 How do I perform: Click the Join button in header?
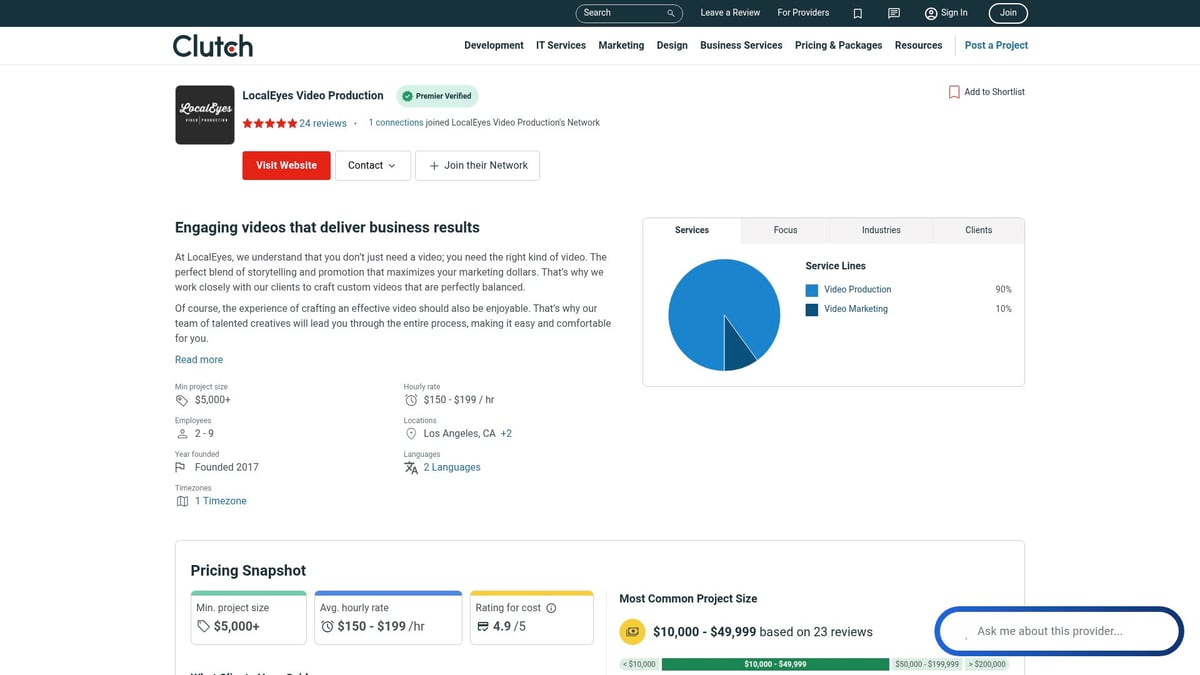click(1008, 13)
